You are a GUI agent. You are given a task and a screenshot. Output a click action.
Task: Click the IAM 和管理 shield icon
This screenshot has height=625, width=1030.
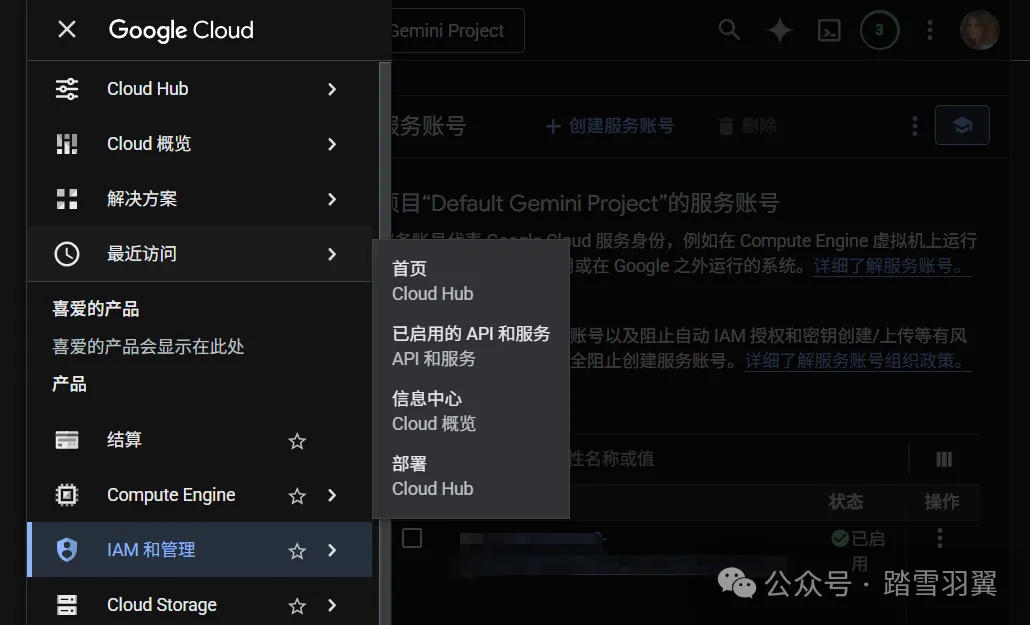click(x=67, y=550)
